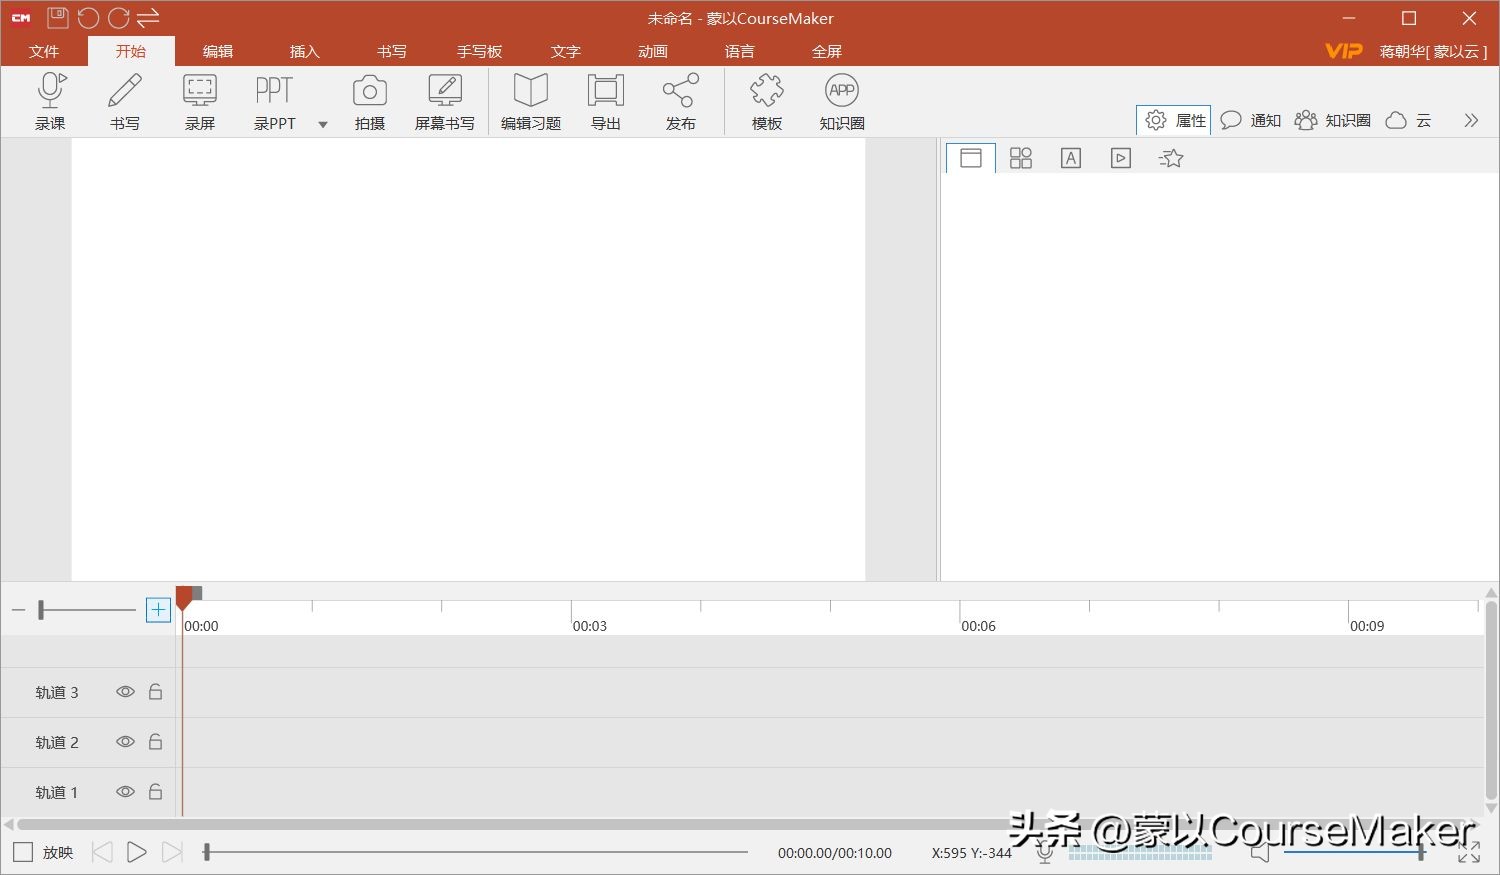
Task: Click the fullscreen expand arrows icon
Action: tap(1469, 852)
